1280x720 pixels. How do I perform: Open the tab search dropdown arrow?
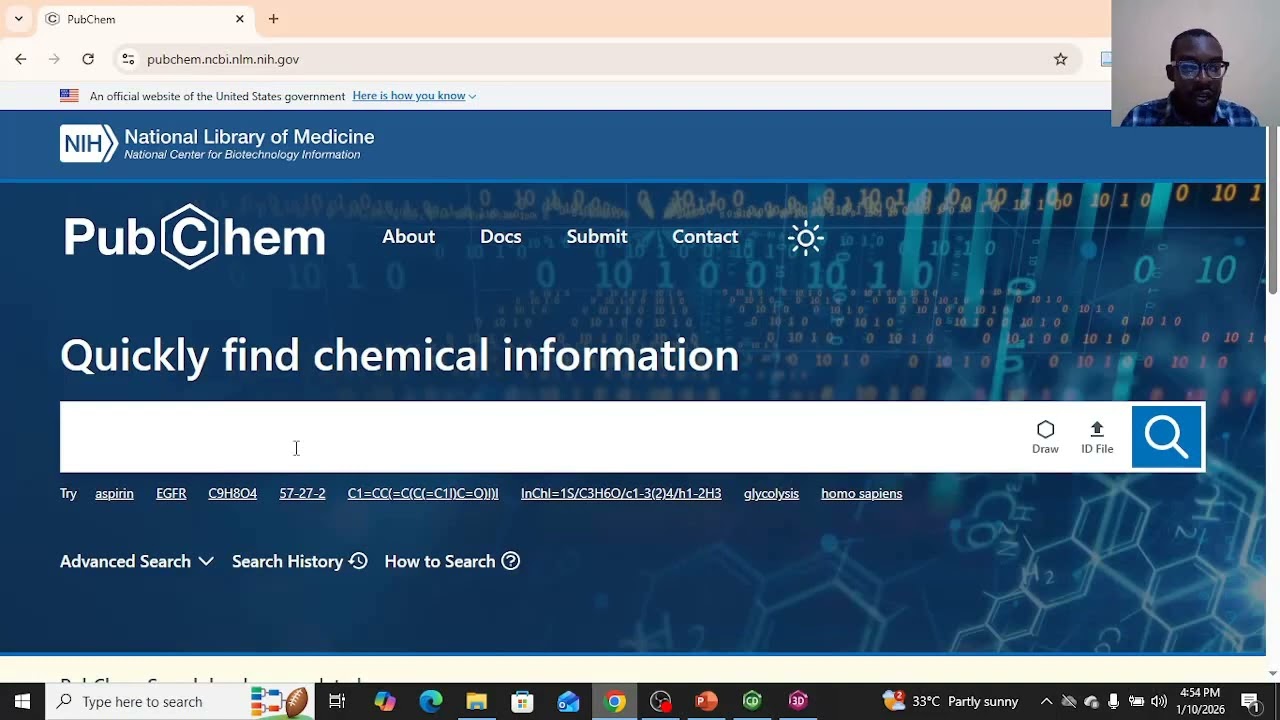click(18, 19)
